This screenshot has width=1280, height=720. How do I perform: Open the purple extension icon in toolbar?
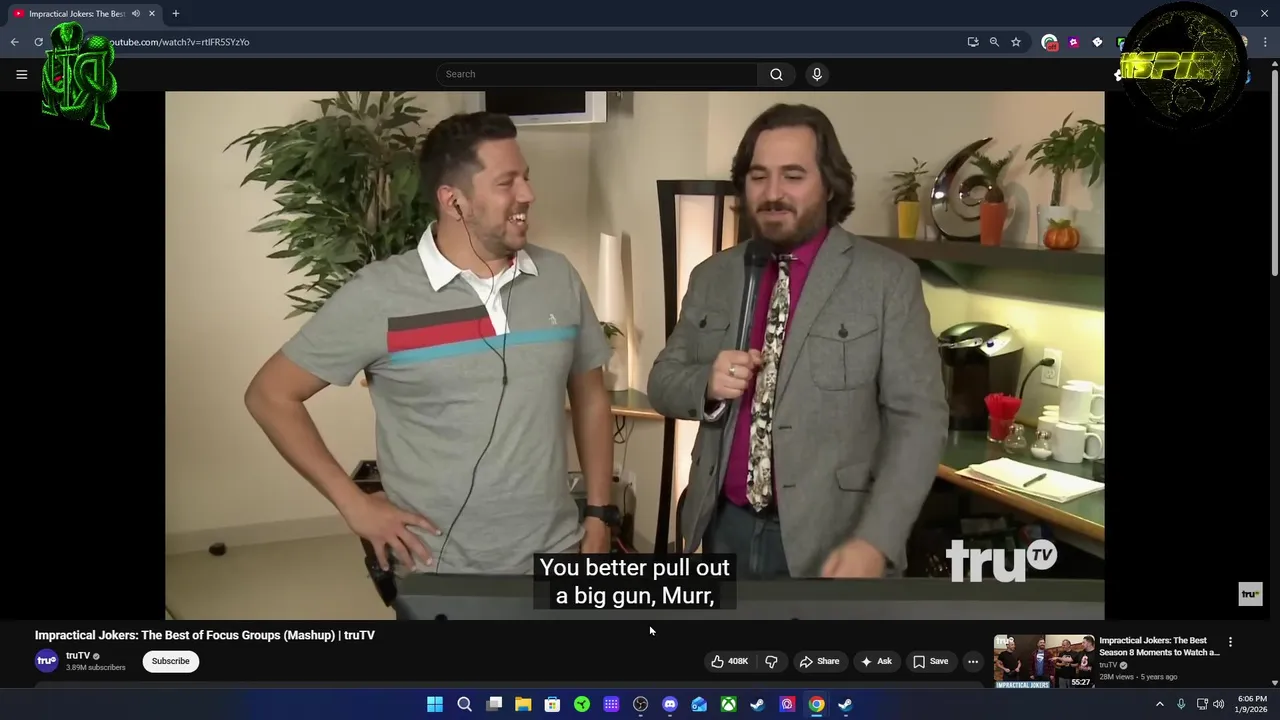[1073, 42]
